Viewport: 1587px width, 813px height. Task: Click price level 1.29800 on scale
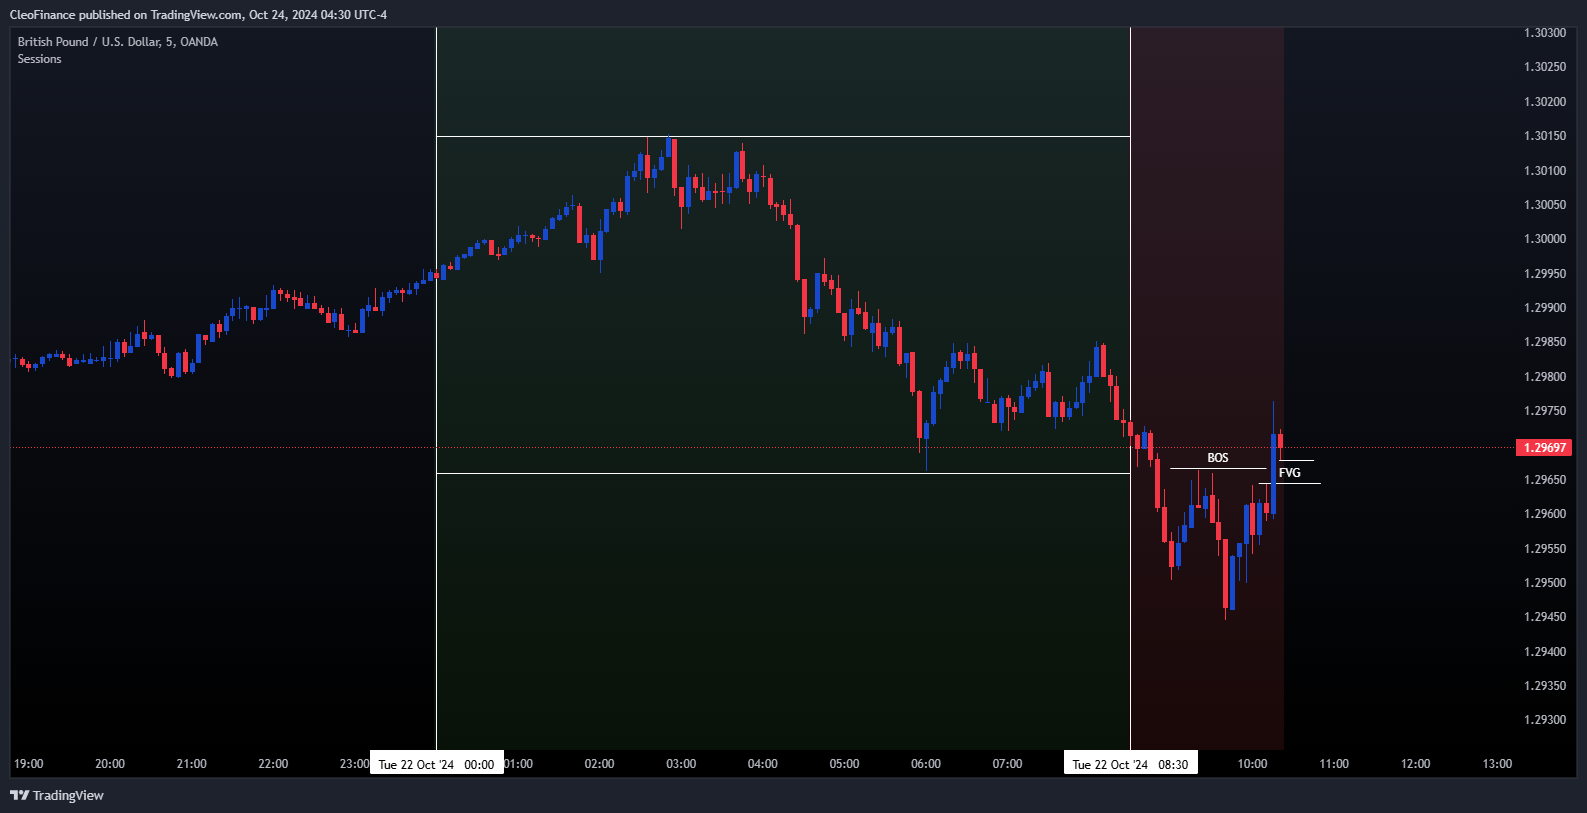pos(1545,377)
